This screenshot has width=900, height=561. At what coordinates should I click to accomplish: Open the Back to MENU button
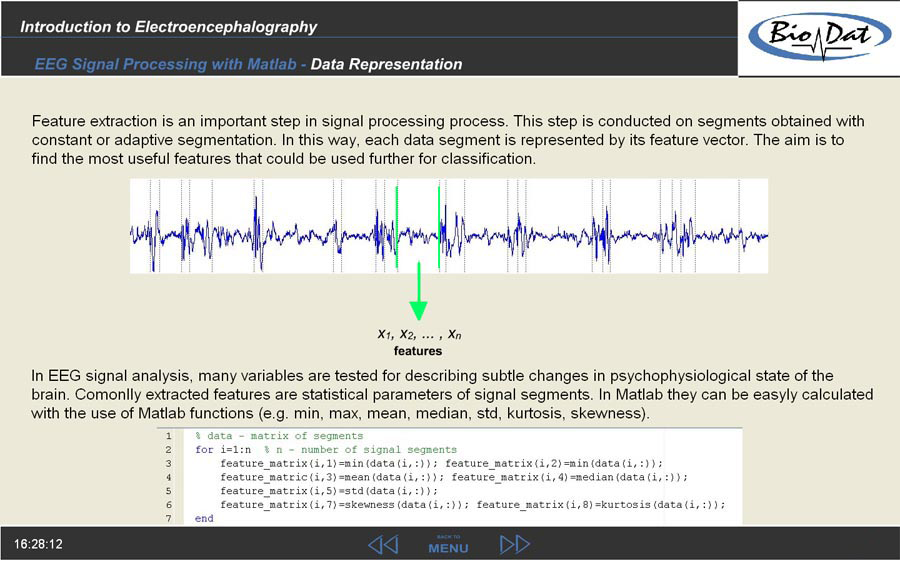[x=448, y=545]
